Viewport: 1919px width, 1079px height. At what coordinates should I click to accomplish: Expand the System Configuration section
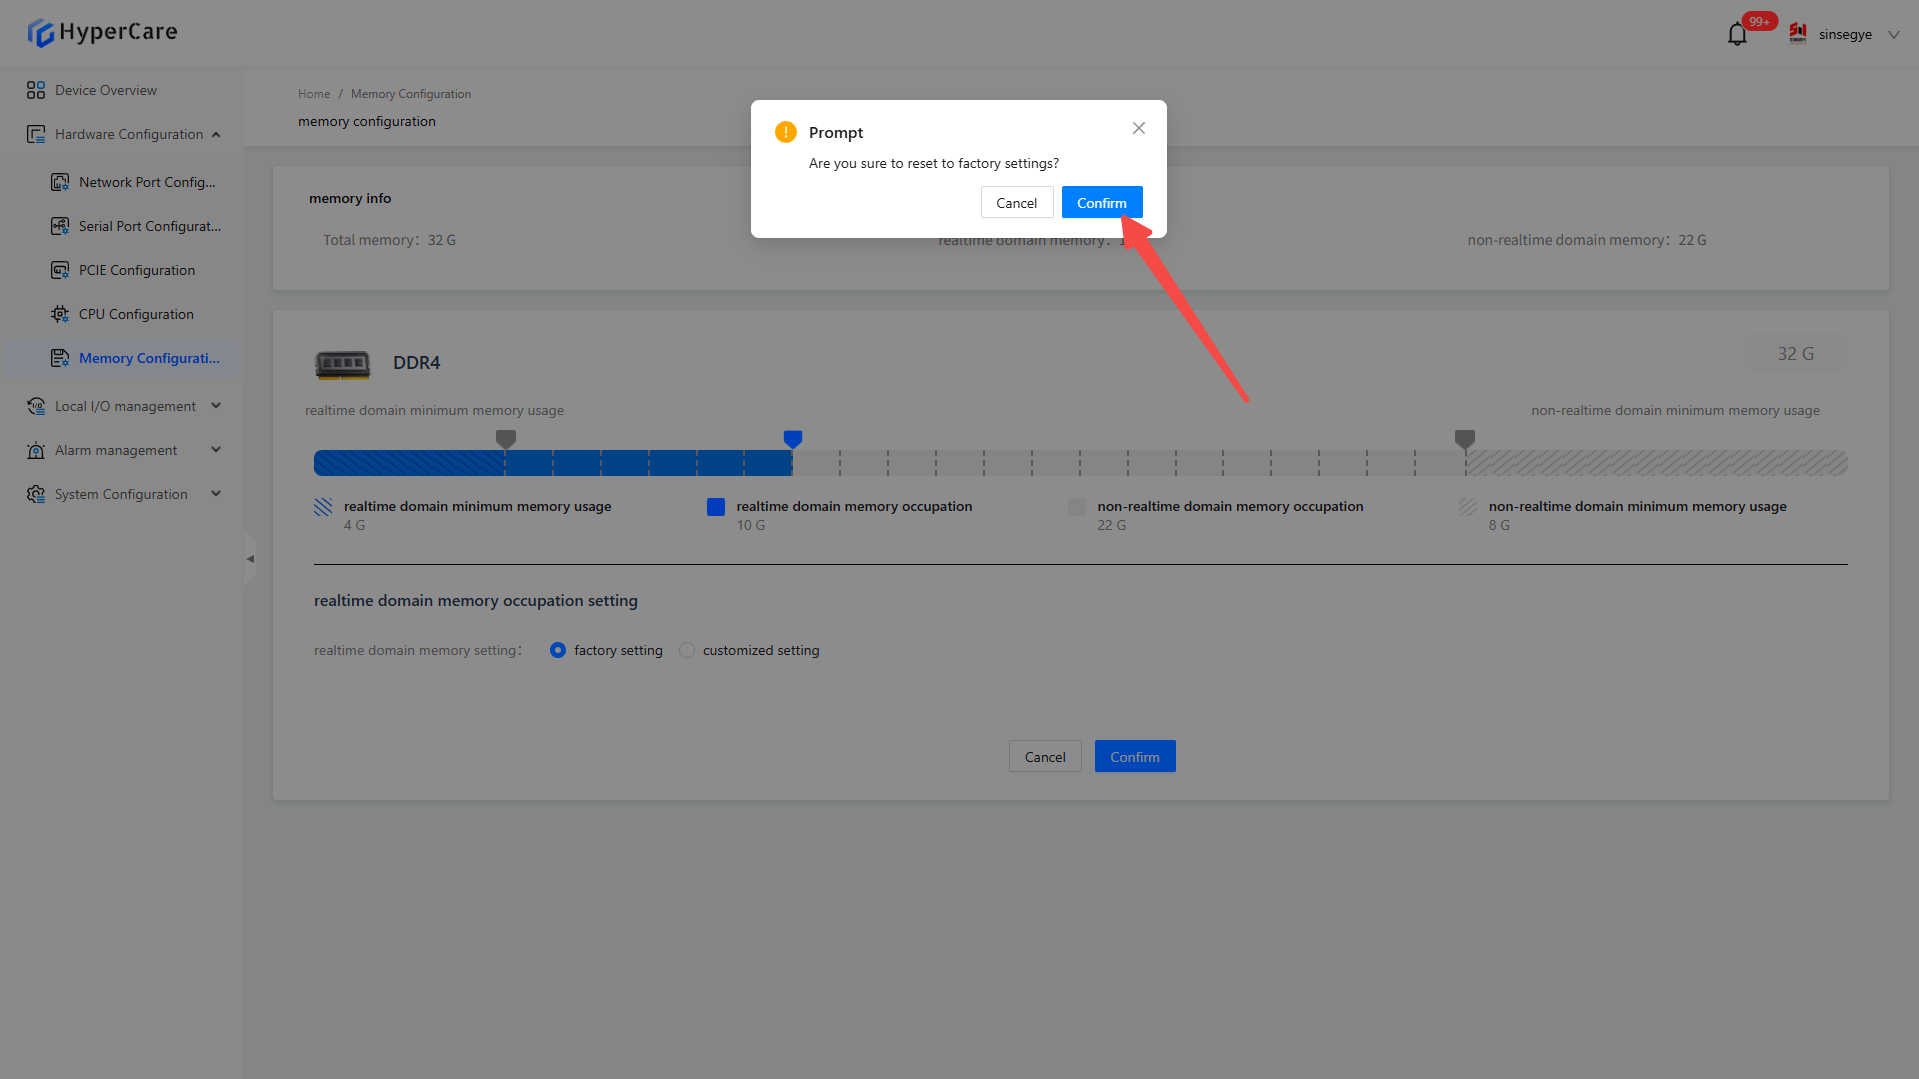pyautogui.click(x=216, y=494)
